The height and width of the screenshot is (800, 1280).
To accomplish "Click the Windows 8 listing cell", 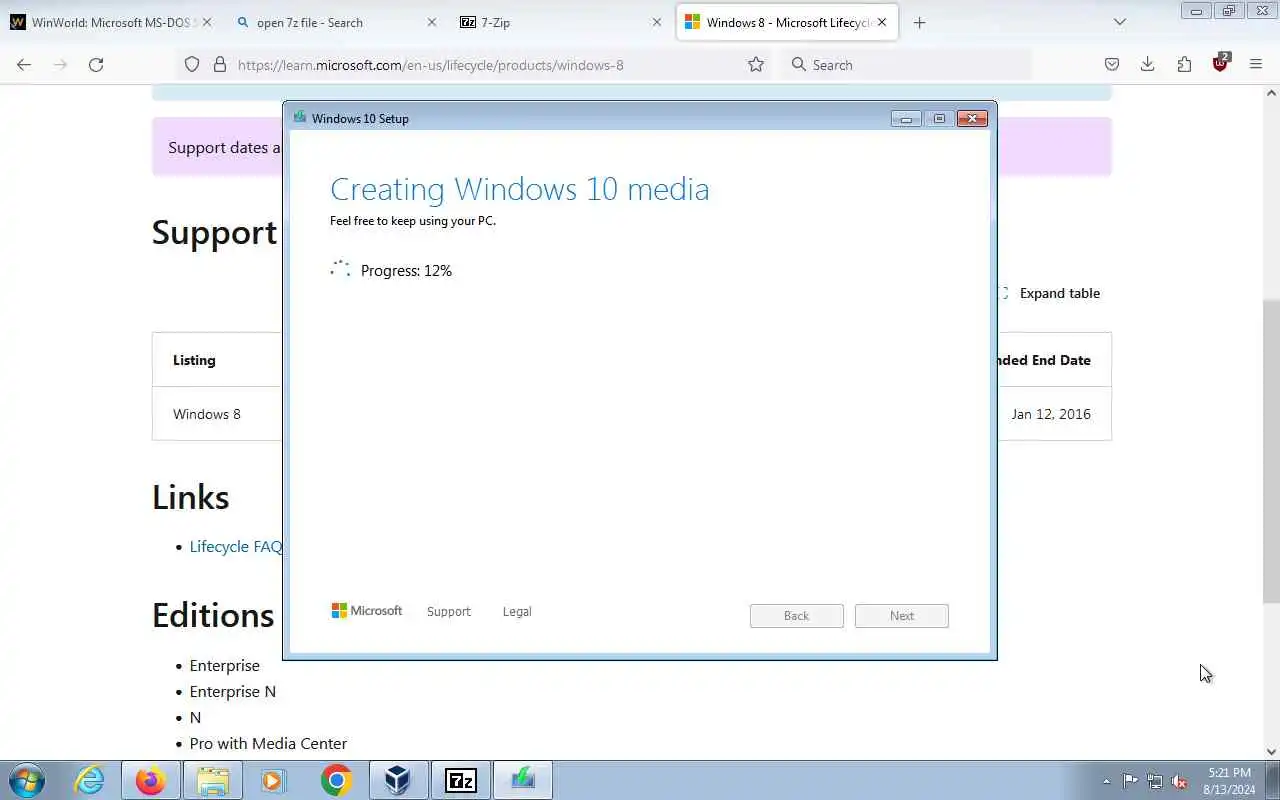I will (207, 414).
